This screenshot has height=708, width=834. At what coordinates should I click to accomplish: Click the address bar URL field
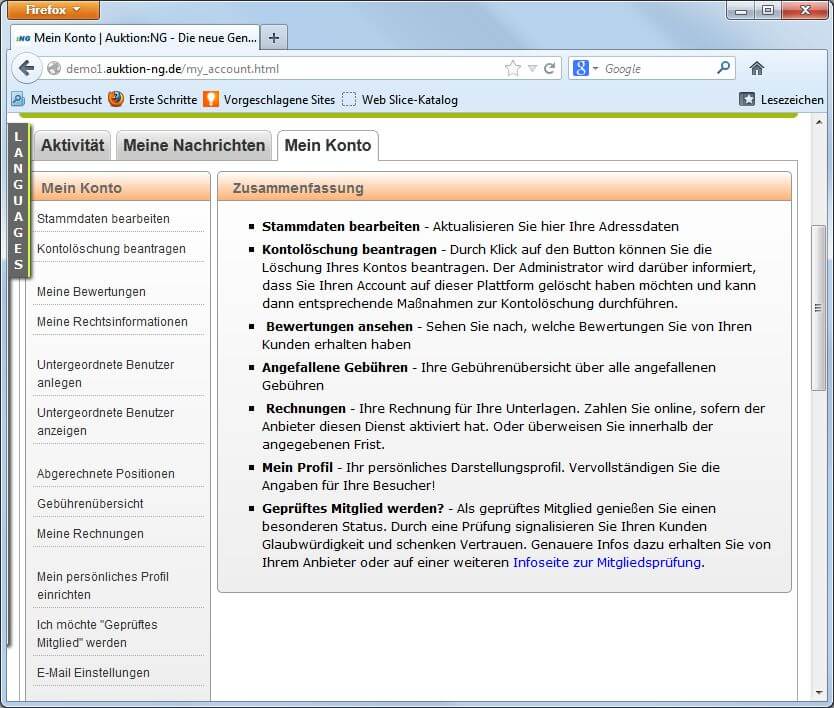click(282, 68)
